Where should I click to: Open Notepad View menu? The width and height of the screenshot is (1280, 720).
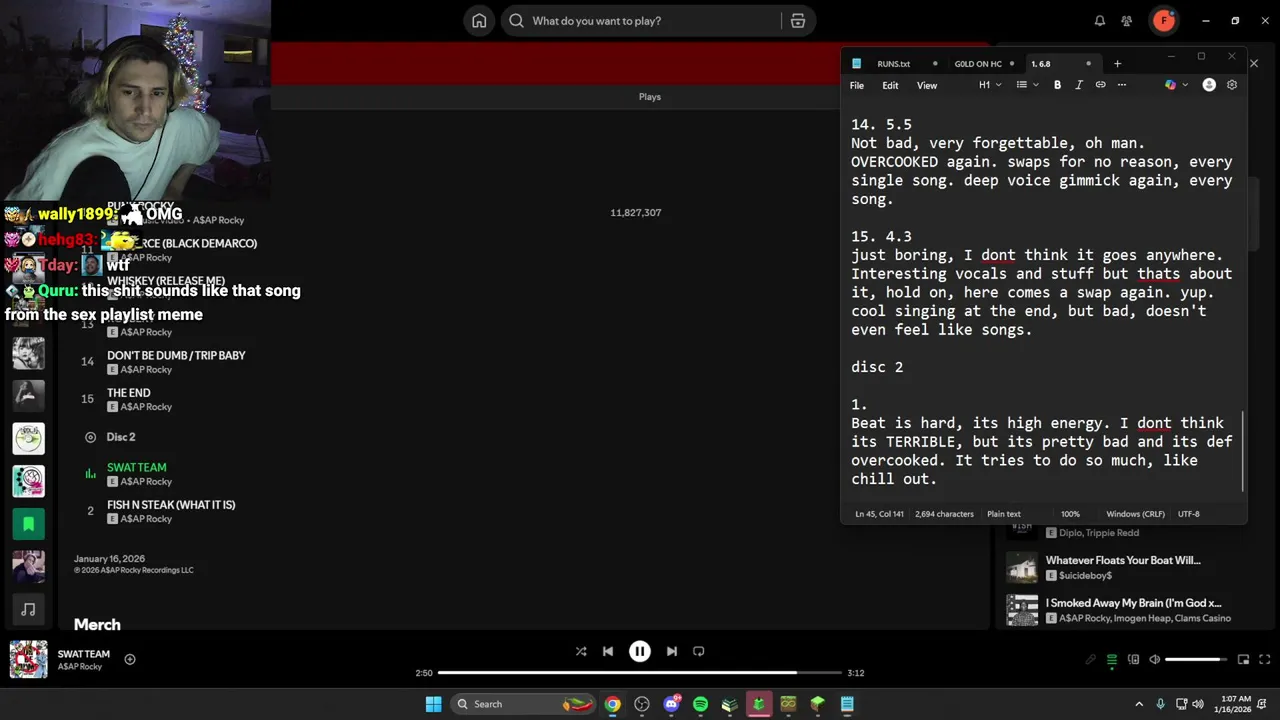tap(927, 85)
